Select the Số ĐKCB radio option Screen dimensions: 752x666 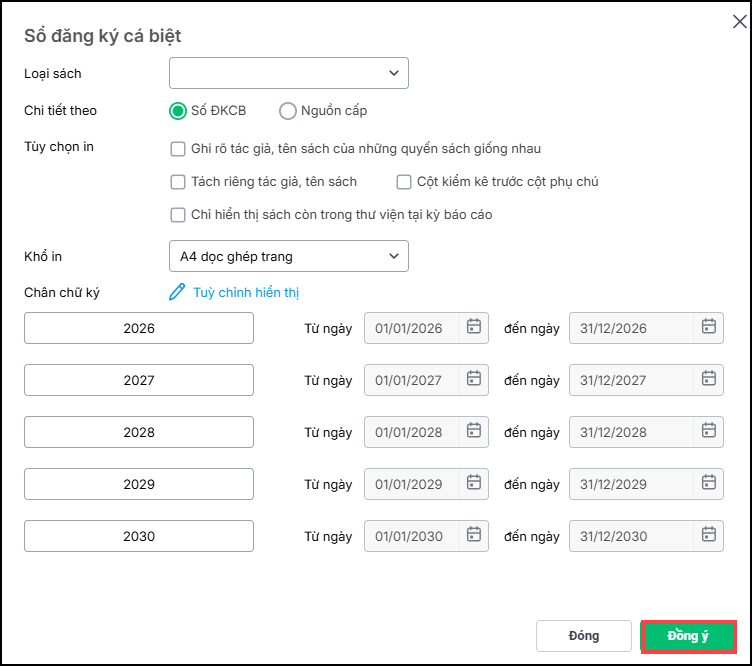click(x=178, y=111)
